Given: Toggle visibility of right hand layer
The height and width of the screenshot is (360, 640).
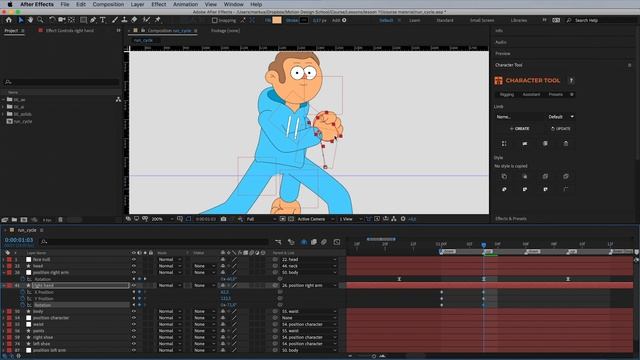Looking at the screenshot, I should (134, 285).
